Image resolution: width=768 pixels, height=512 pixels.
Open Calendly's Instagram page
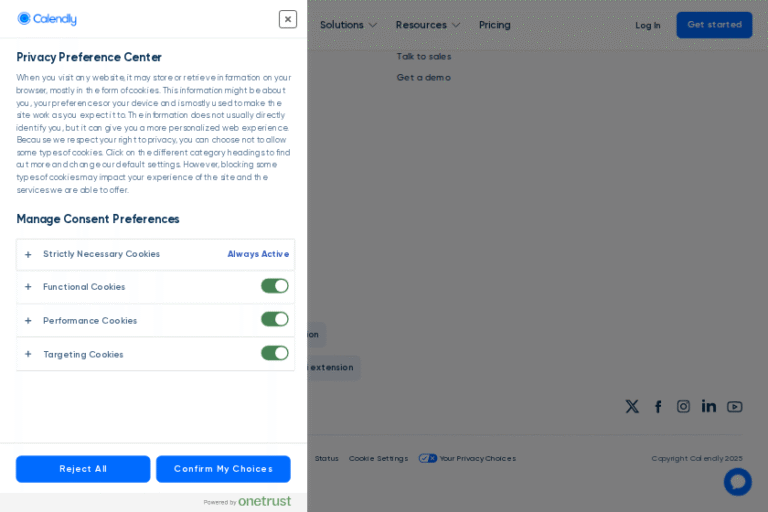[683, 406]
